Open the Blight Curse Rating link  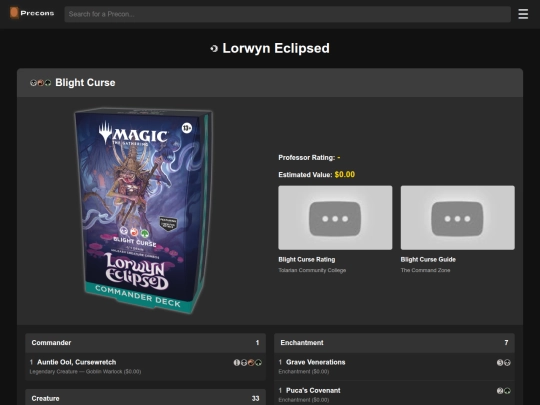pyautogui.click(x=307, y=260)
